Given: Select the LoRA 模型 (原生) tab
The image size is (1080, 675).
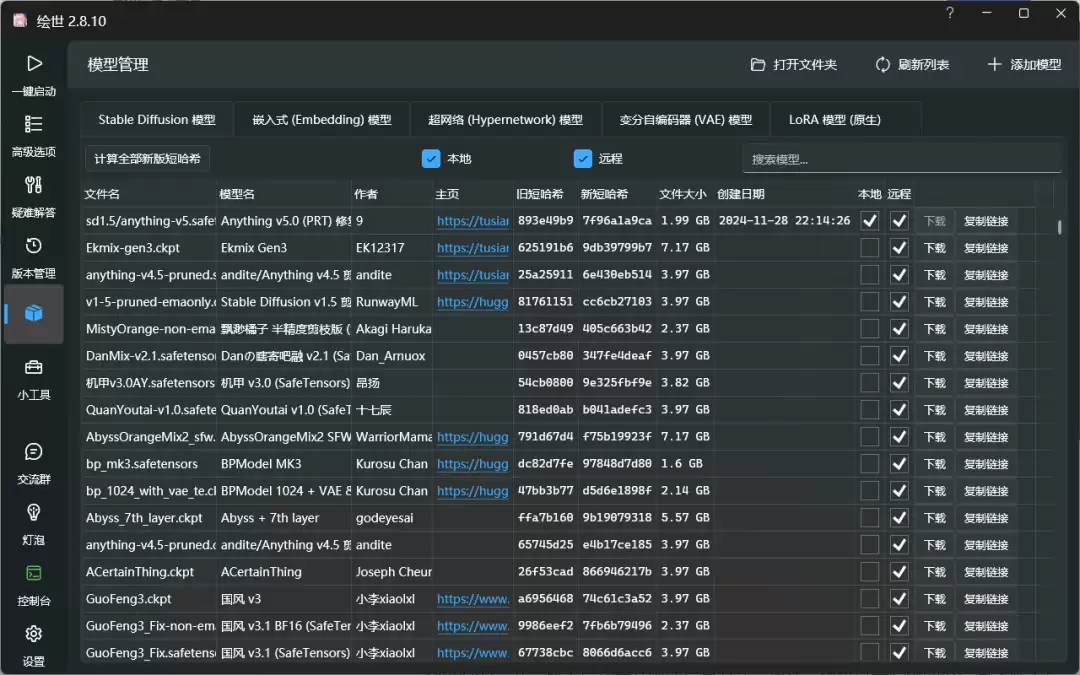Looking at the screenshot, I should point(834,120).
